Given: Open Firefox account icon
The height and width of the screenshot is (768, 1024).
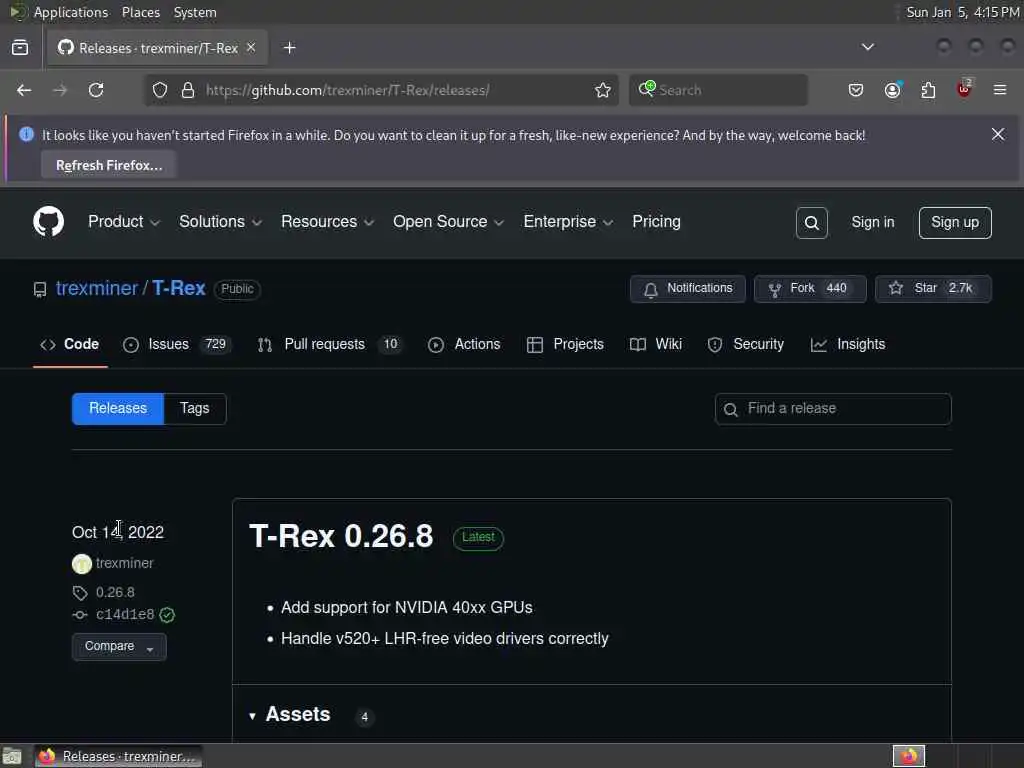Looking at the screenshot, I should (x=893, y=90).
